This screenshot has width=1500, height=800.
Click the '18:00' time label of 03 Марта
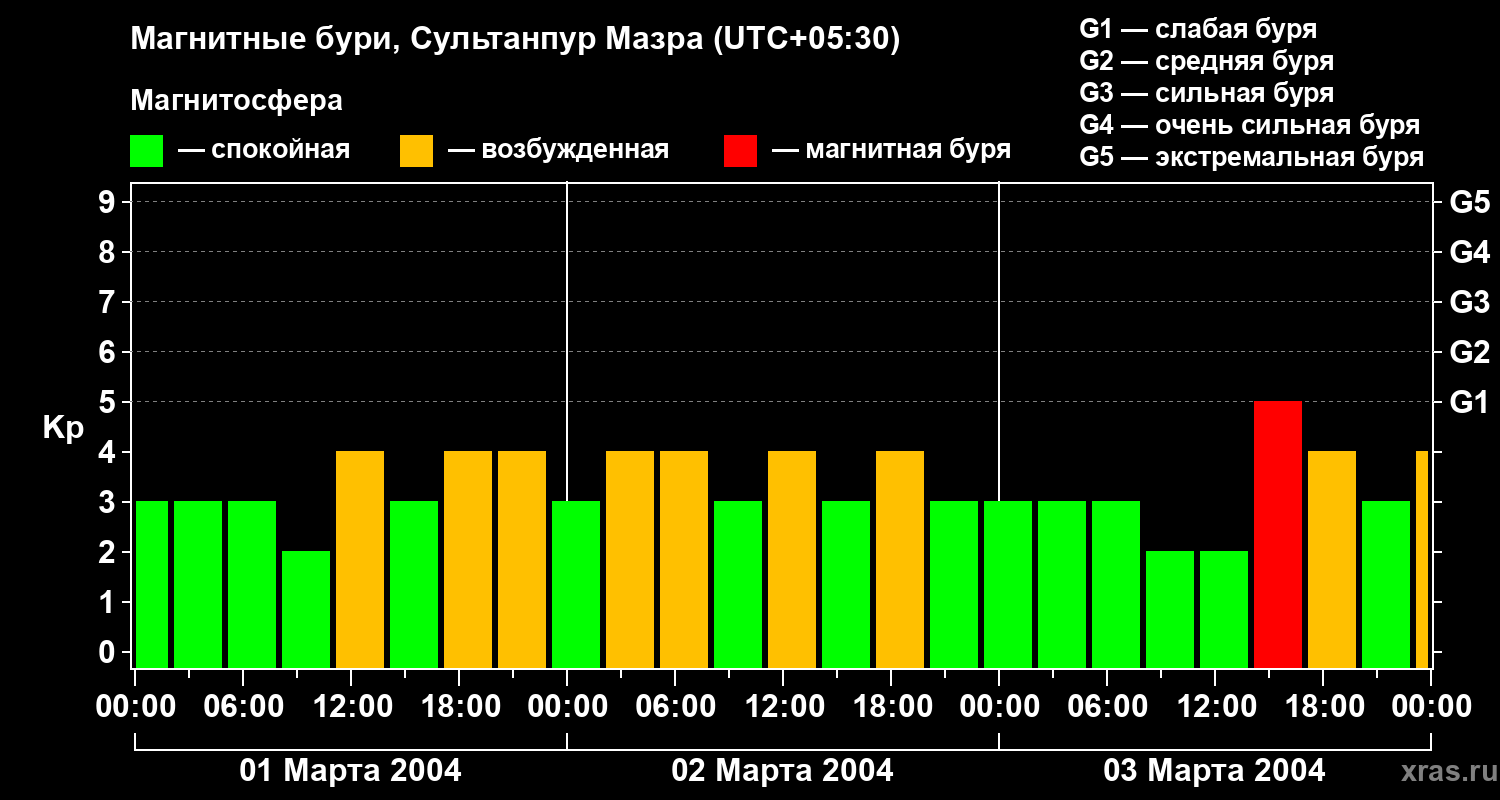(x=1323, y=707)
